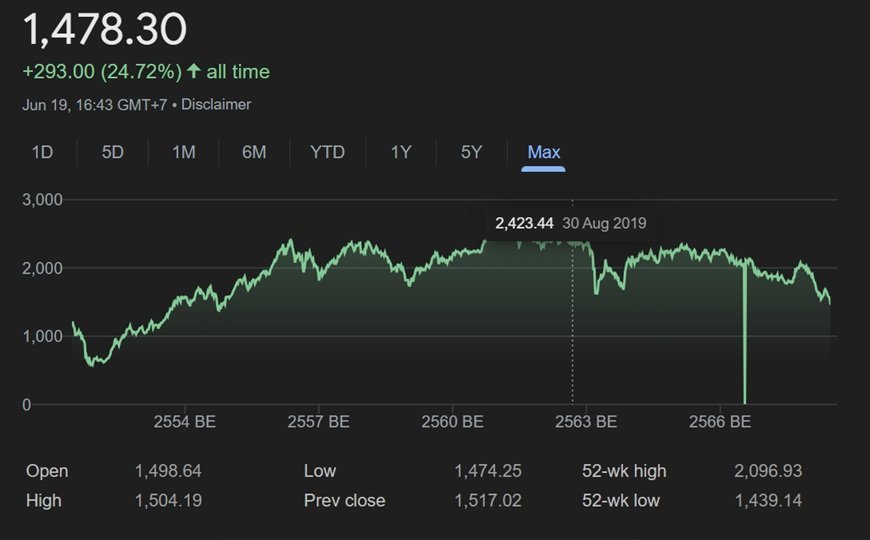Click the 2566 BE axis label

[719, 422]
